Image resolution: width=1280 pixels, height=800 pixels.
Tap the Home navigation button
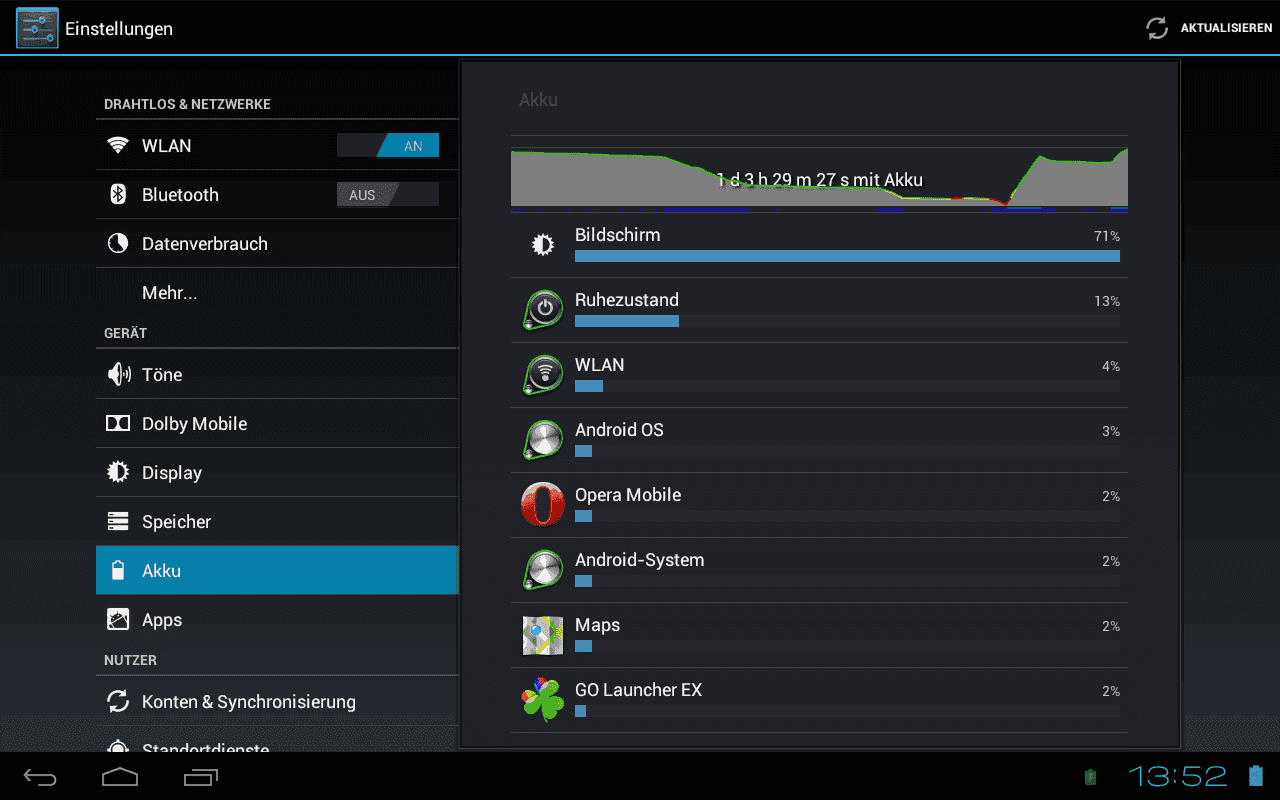click(120, 777)
